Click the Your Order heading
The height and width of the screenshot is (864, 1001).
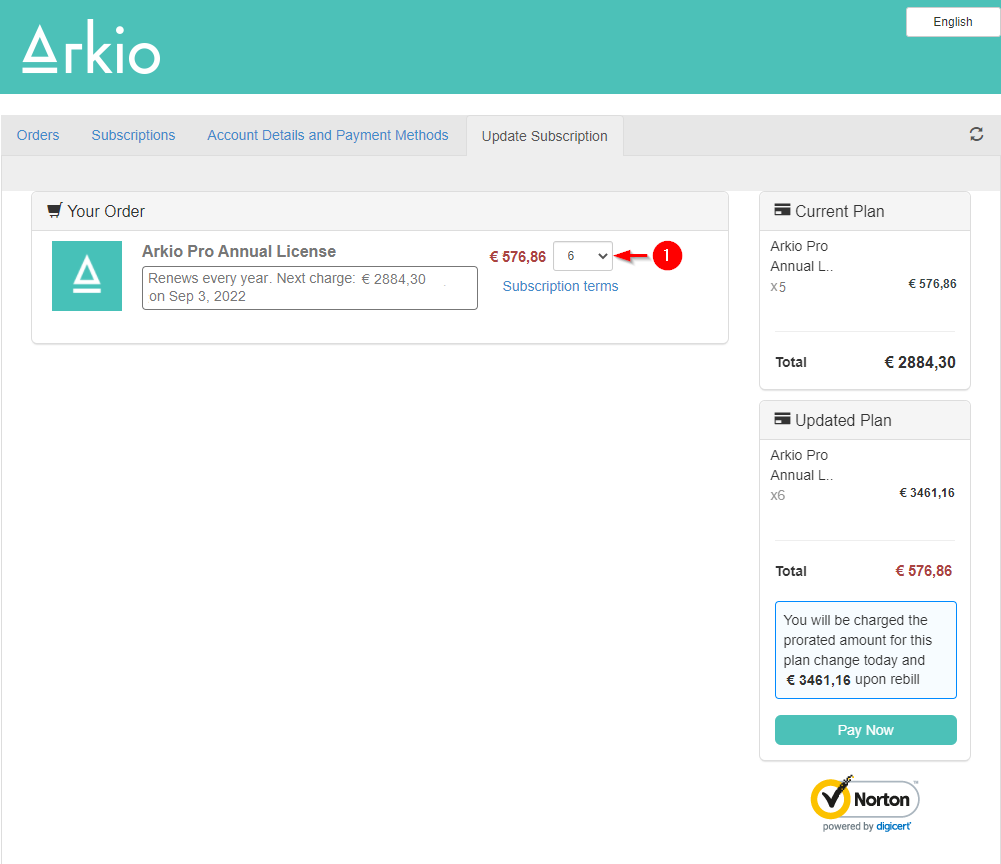point(106,211)
